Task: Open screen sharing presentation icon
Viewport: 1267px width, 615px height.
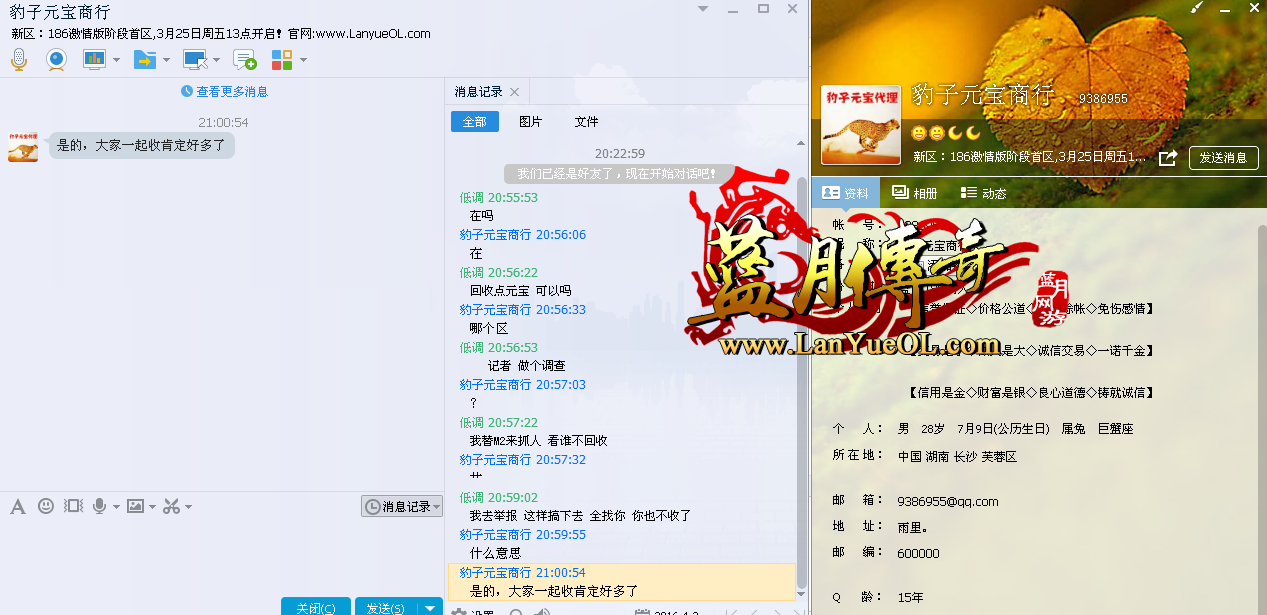Action: [93, 59]
